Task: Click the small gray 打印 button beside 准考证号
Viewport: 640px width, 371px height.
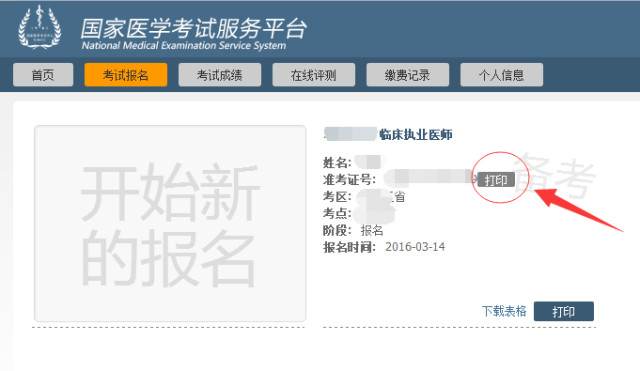Action: point(496,180)
